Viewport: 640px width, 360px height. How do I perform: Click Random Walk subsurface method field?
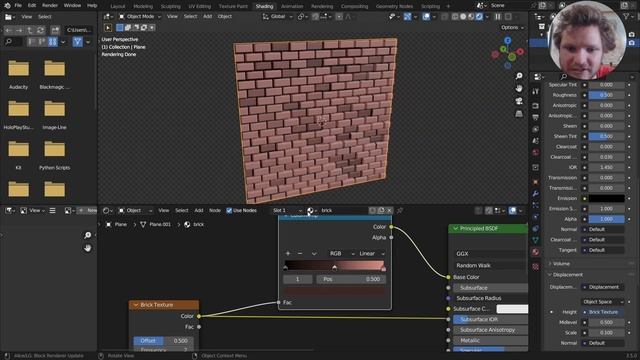click(x=490, y=265)
